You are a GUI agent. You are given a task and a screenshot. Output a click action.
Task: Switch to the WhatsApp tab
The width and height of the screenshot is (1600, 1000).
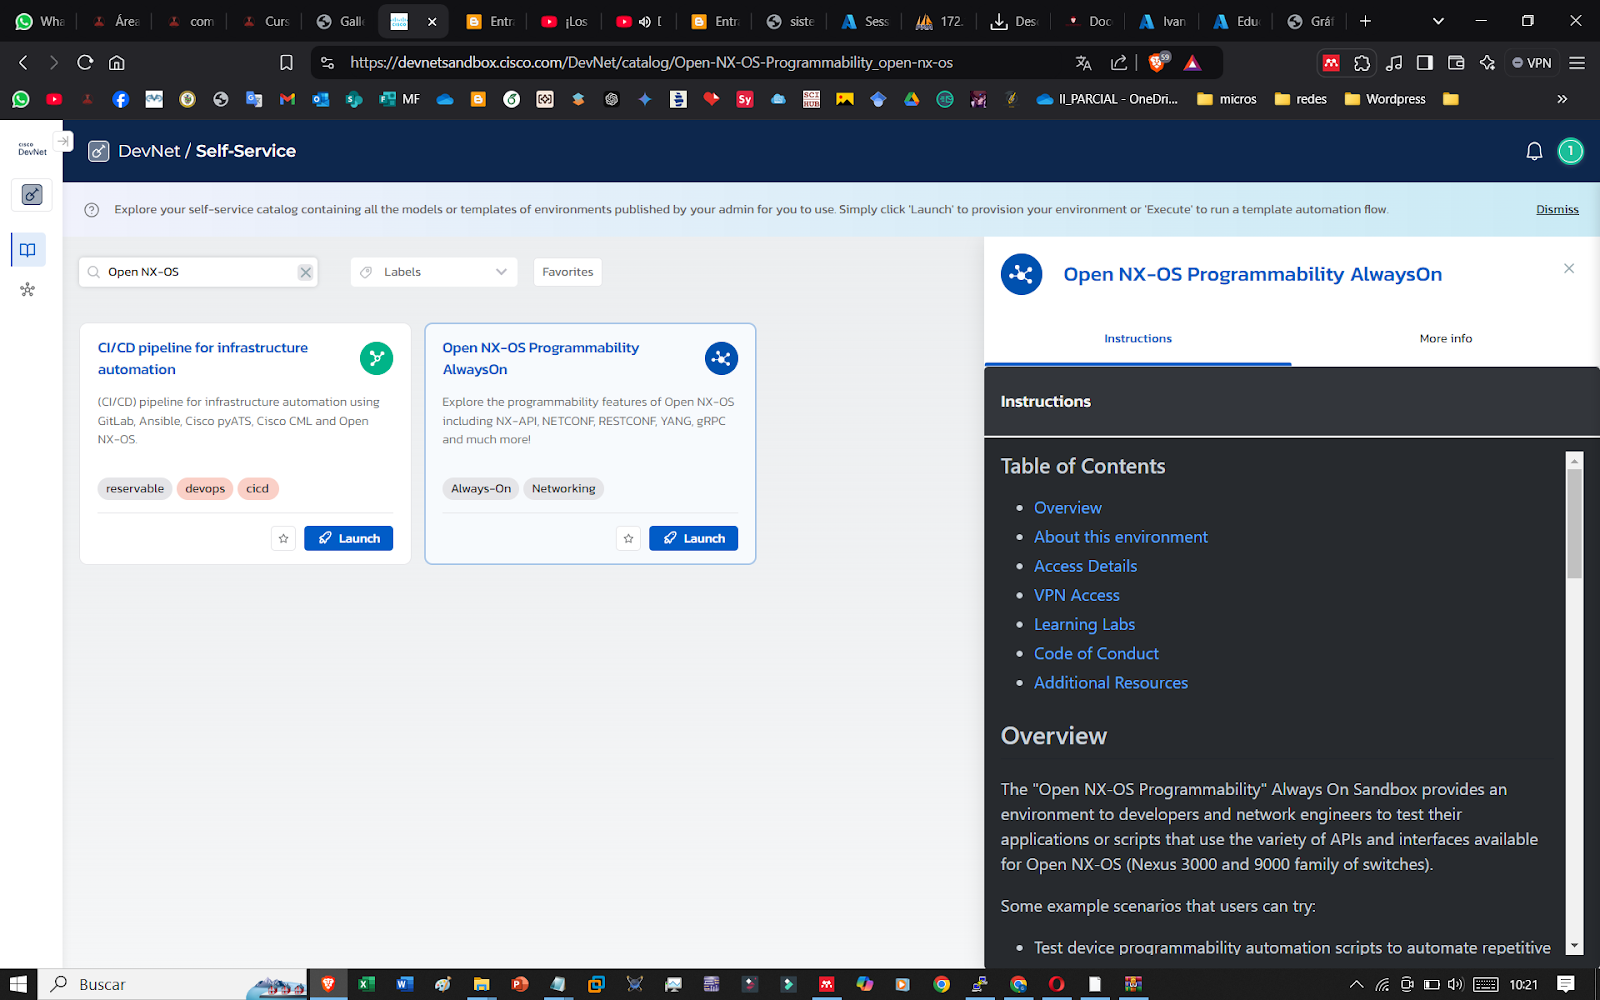tap(39, 21)
